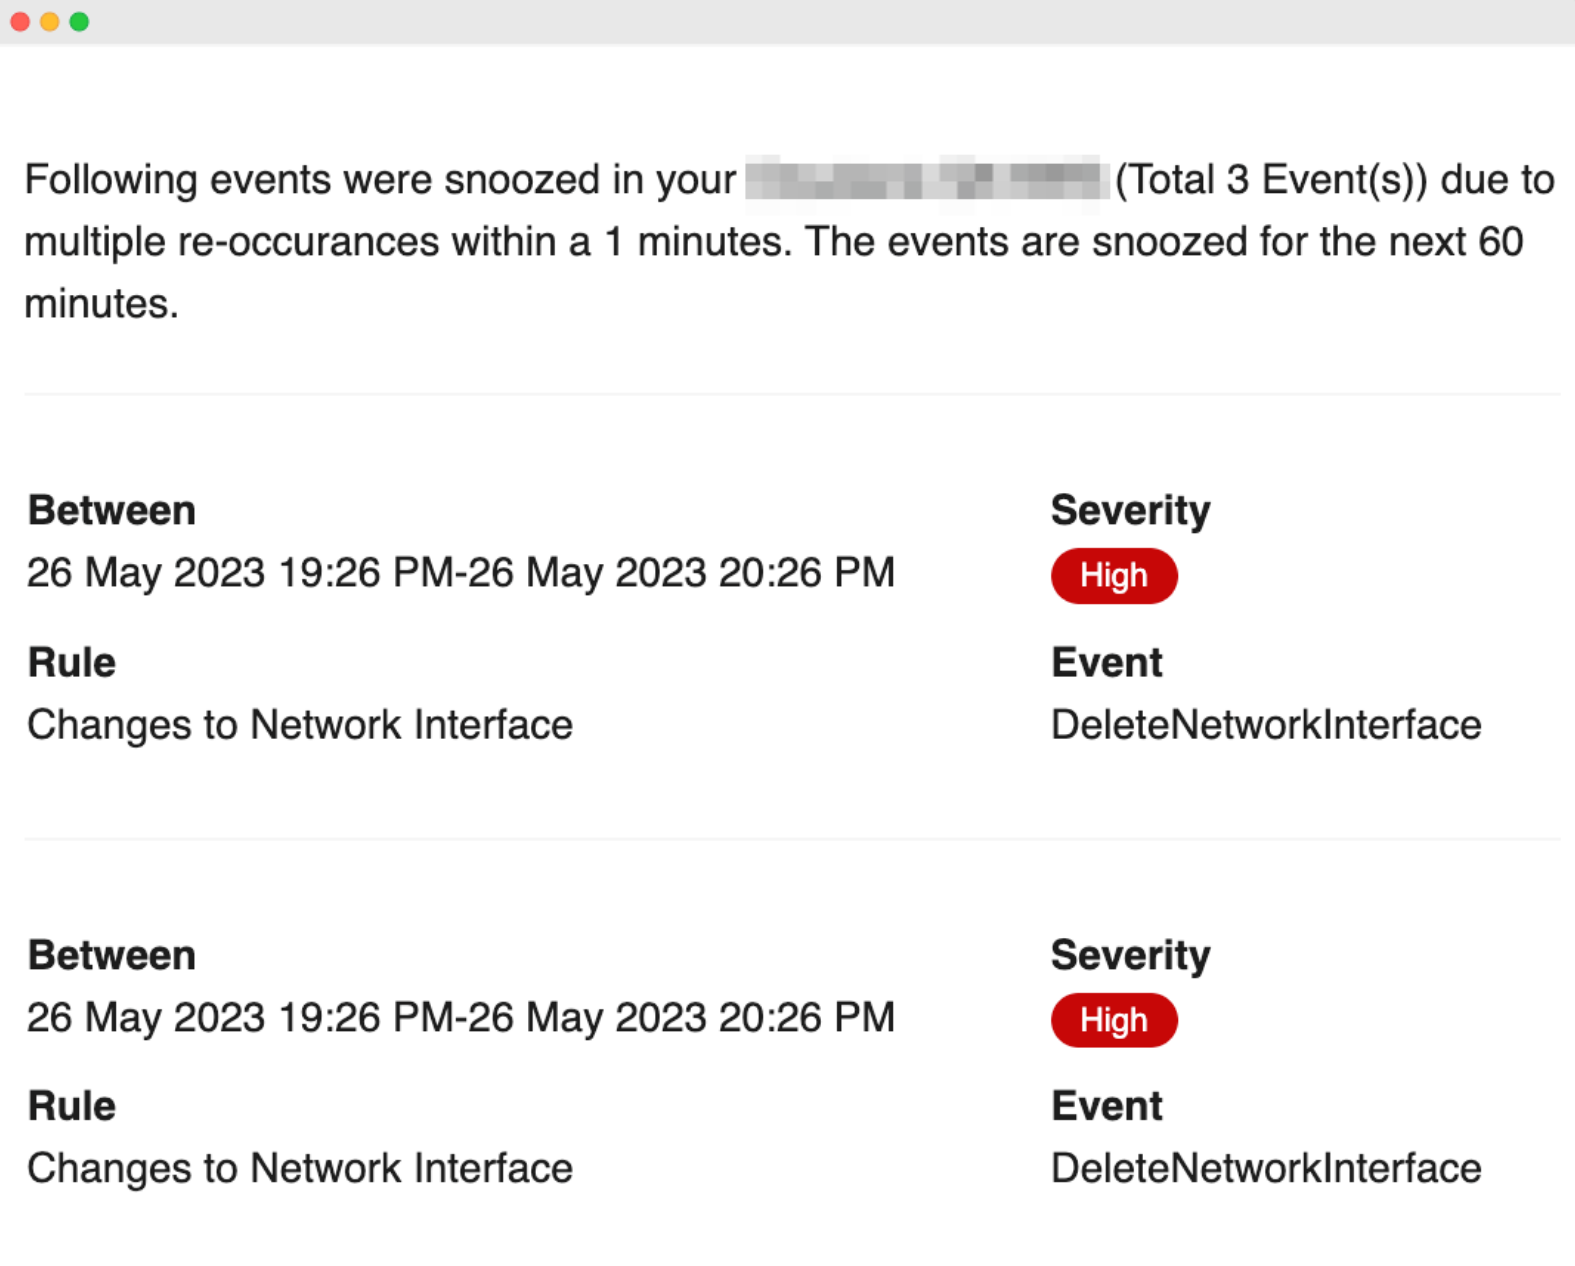Click the DeleteNetworkInterface event in second entry

coord(1265,1168)
